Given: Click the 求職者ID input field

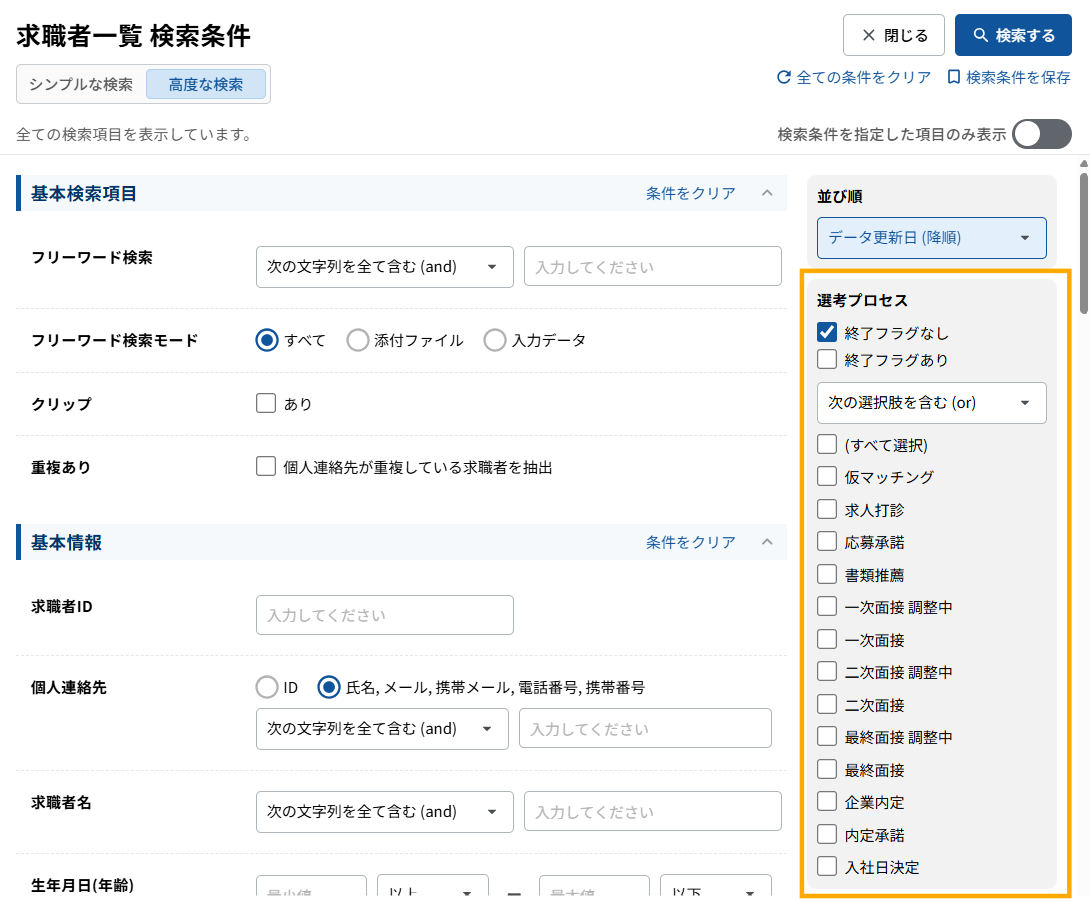Looking at the screenshot, I should 384,615.
